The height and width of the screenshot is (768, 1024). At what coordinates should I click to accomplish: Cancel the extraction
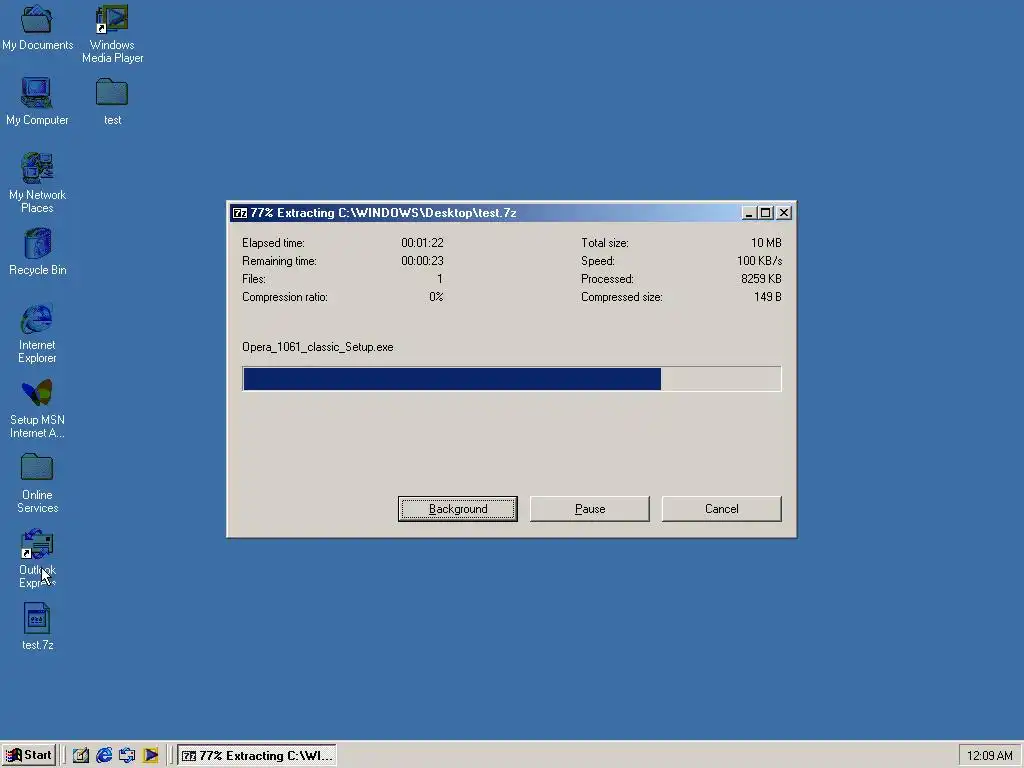click(722, 509)
